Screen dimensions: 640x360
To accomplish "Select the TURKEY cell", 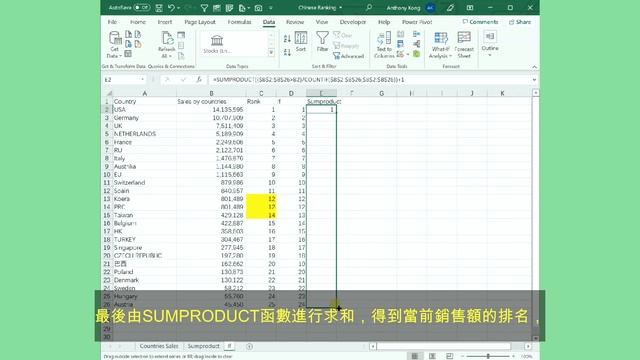I will tap(144, 239).
